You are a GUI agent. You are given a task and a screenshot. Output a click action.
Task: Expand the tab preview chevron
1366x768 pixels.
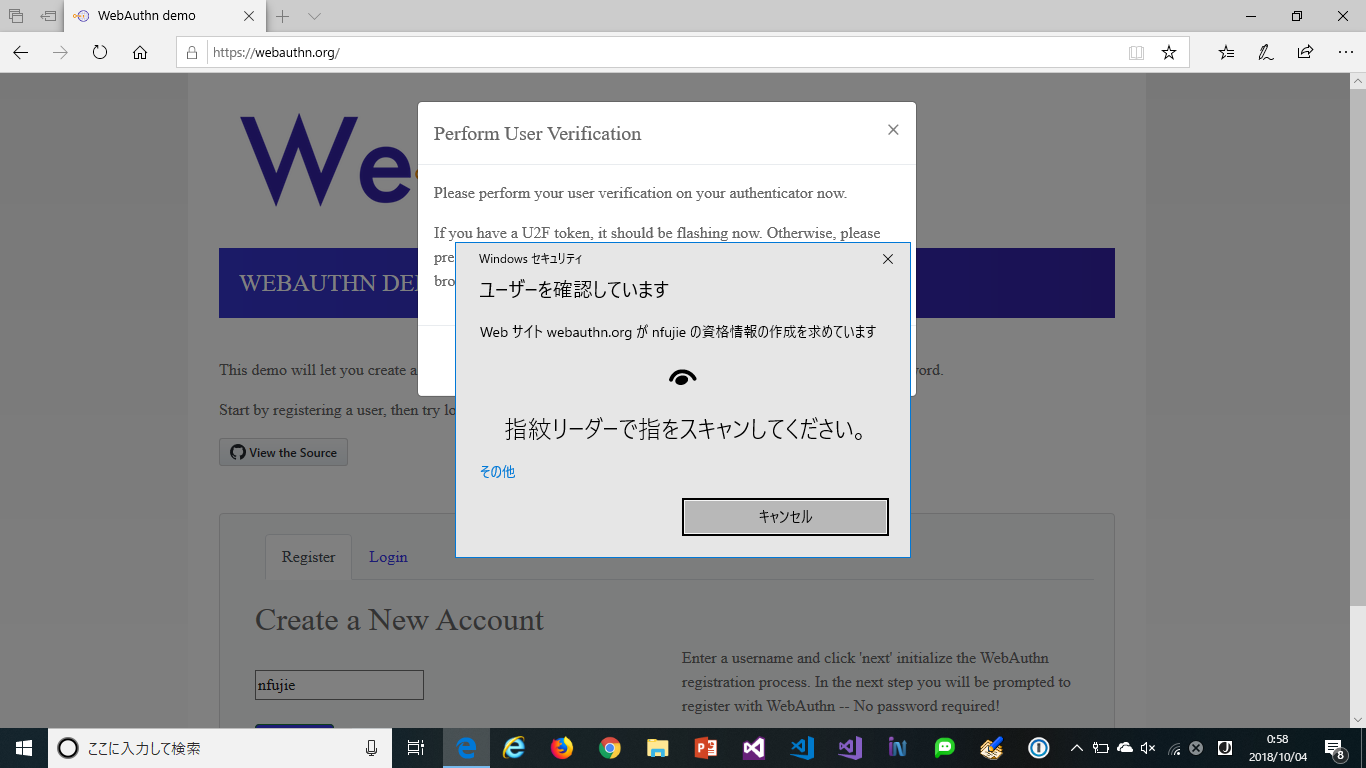314,16
